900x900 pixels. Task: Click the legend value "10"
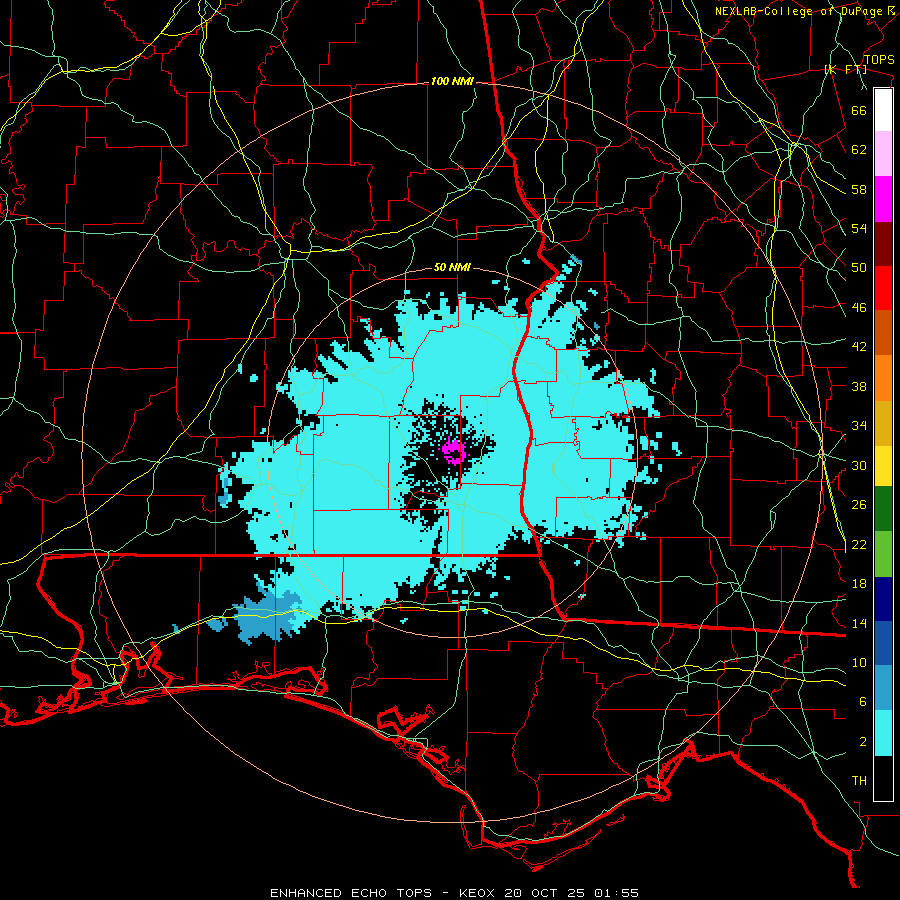click(x=859, y=663)
